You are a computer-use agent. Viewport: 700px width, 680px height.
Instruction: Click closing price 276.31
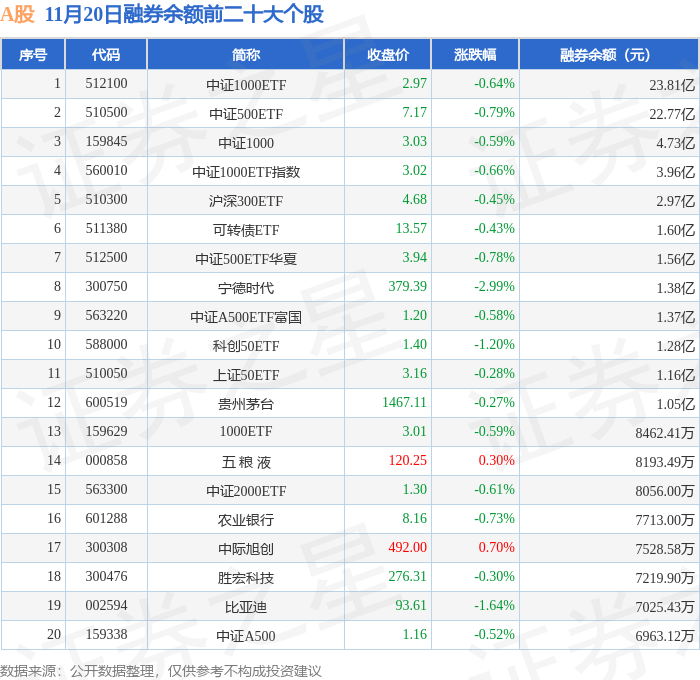(x=408, y=576)
